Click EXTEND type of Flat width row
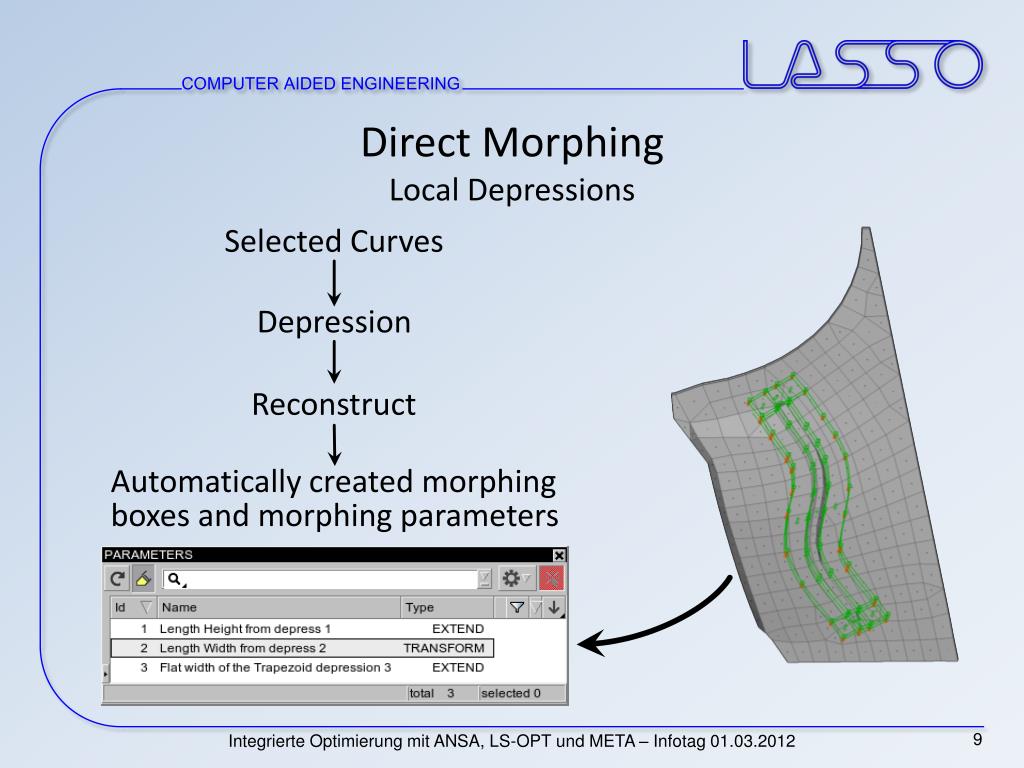This screenshot has height=768, width=1024. pos(458,667)
